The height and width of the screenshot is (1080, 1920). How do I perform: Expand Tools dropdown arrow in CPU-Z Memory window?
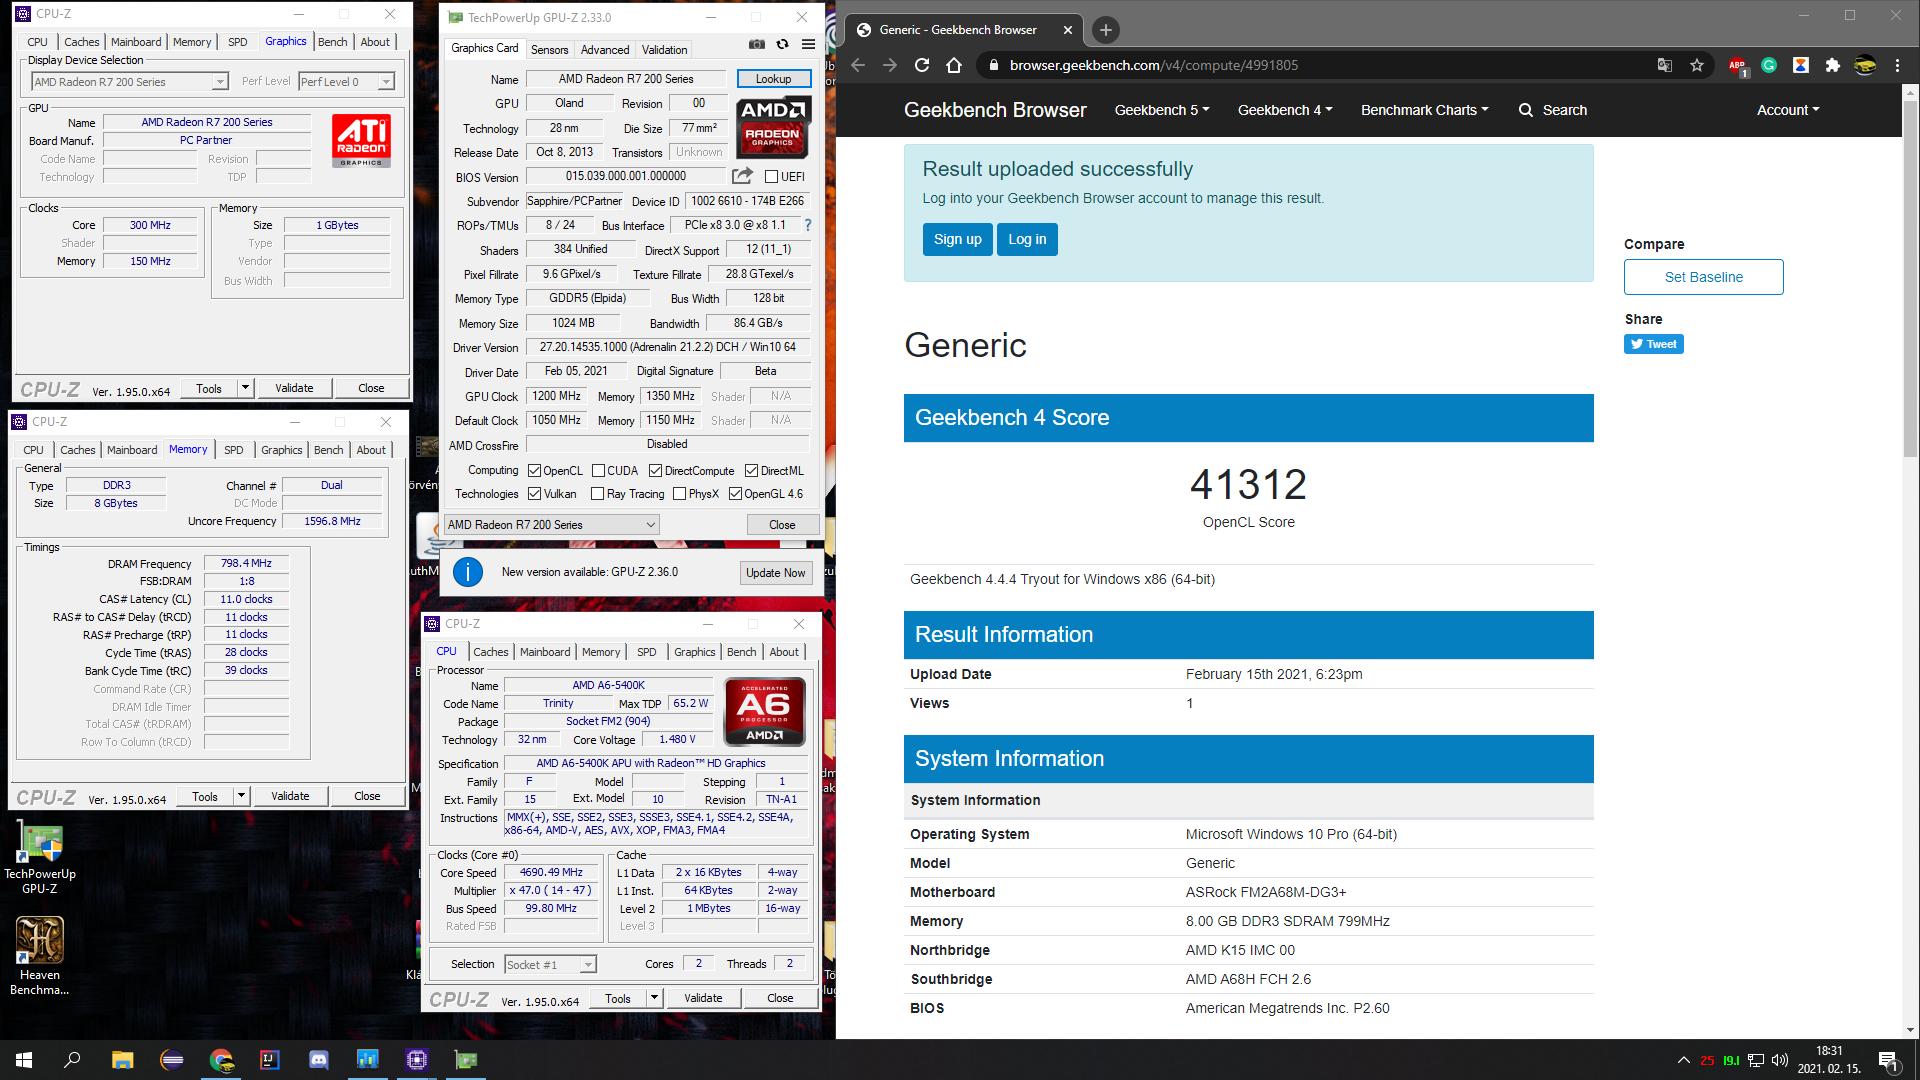(241, 796)
